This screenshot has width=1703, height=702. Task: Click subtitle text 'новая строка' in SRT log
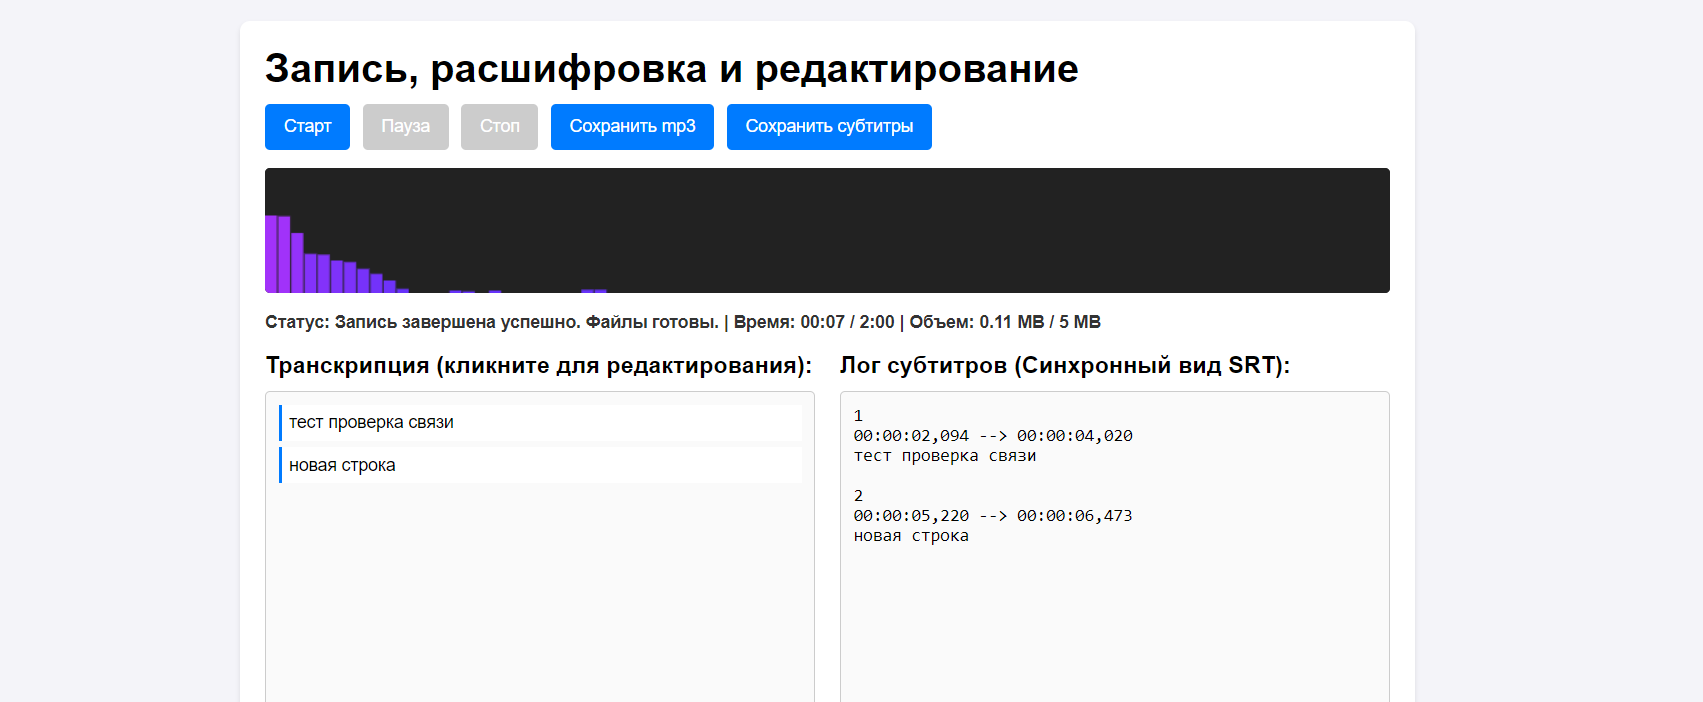click(911, 536)
